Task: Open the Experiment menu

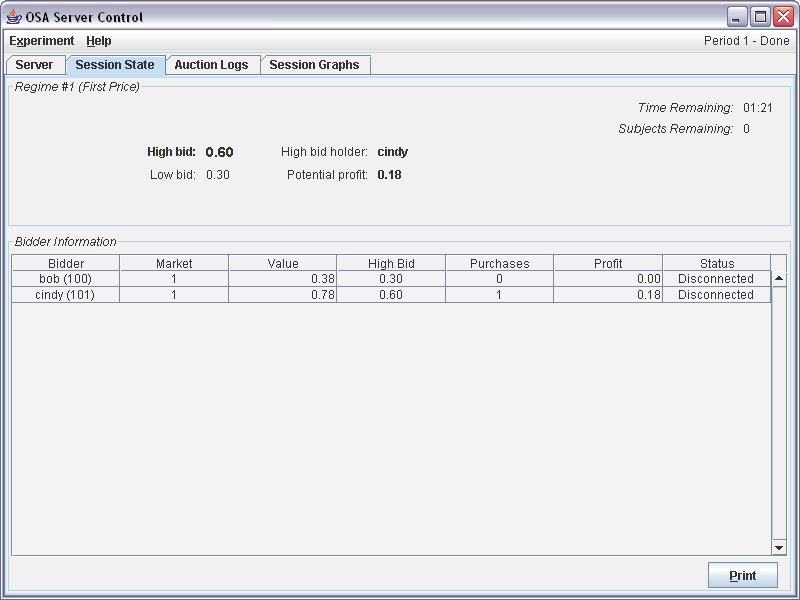Action: pos(41,41)
